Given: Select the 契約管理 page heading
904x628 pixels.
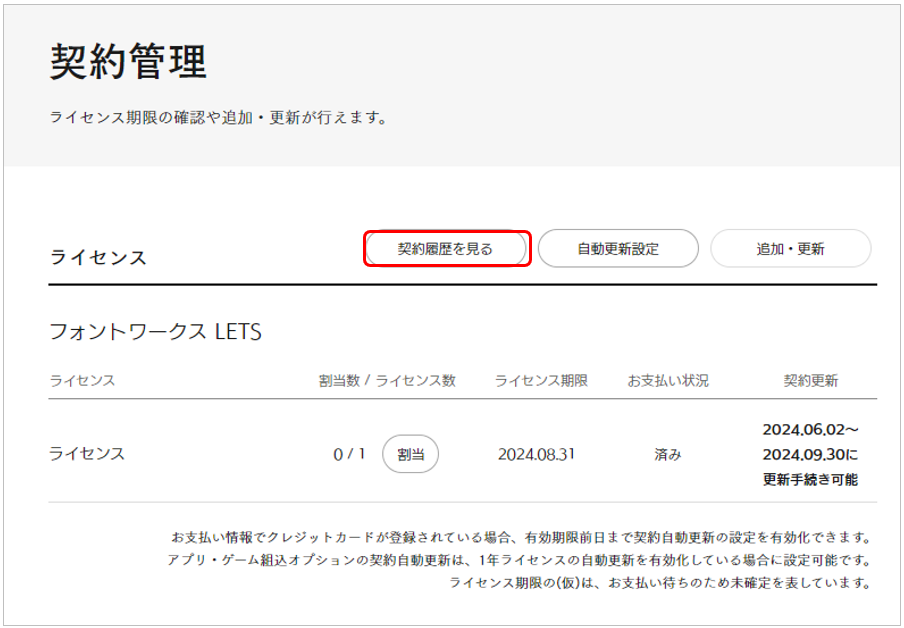Looking at the screenshot, I should point(128,61).
